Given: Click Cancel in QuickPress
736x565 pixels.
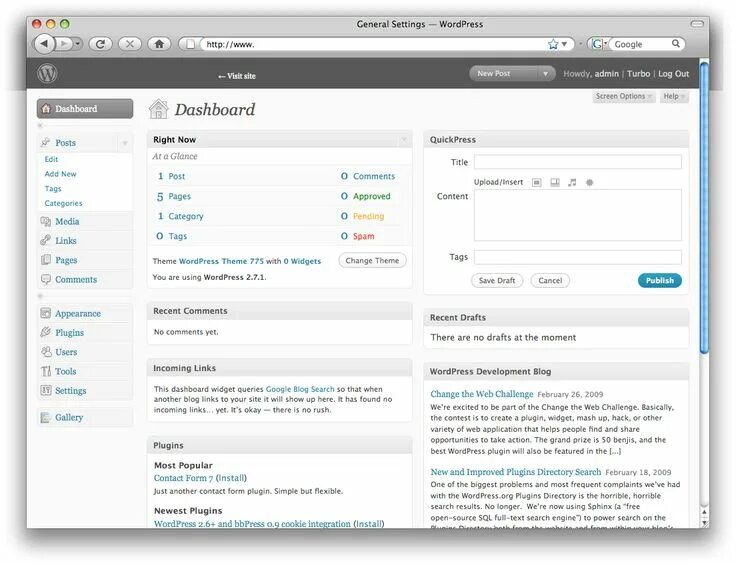Looking at the screenshot, I should [x=550, y=280].
